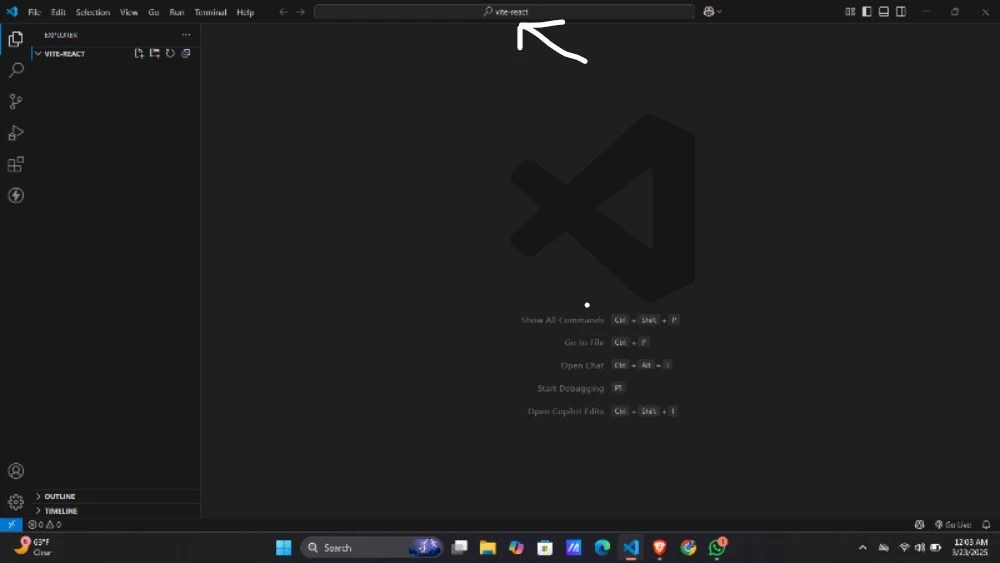Image resolution: width=1000 pixels, height=563 pixels.
Task: Open the Selection menu
Action: (92, 12)
